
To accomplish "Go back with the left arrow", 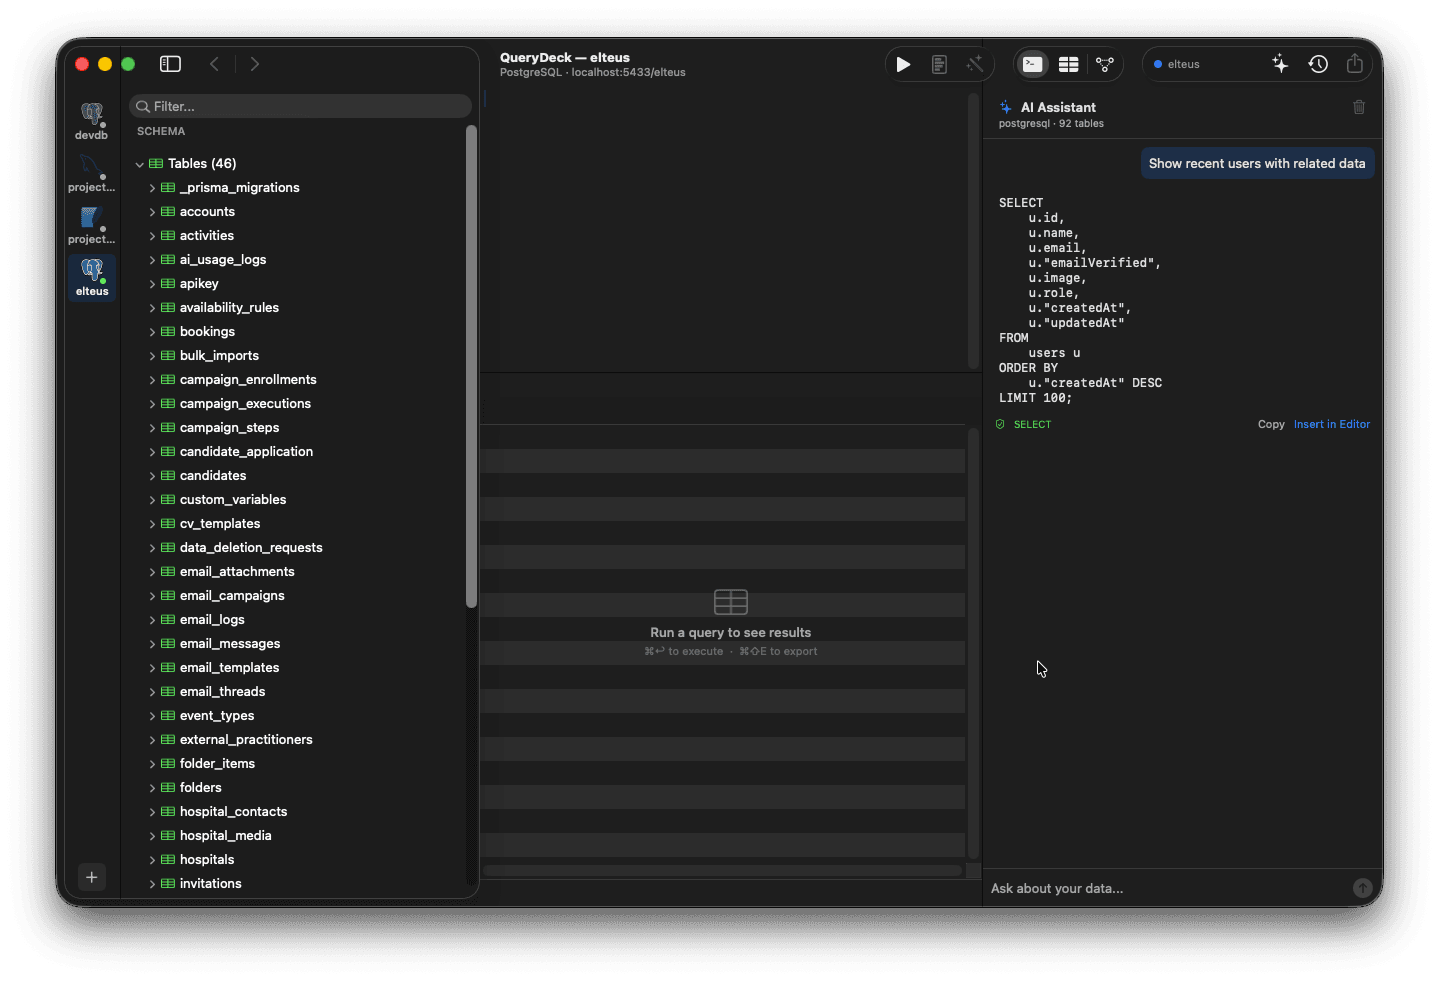I will click(214, 64).
